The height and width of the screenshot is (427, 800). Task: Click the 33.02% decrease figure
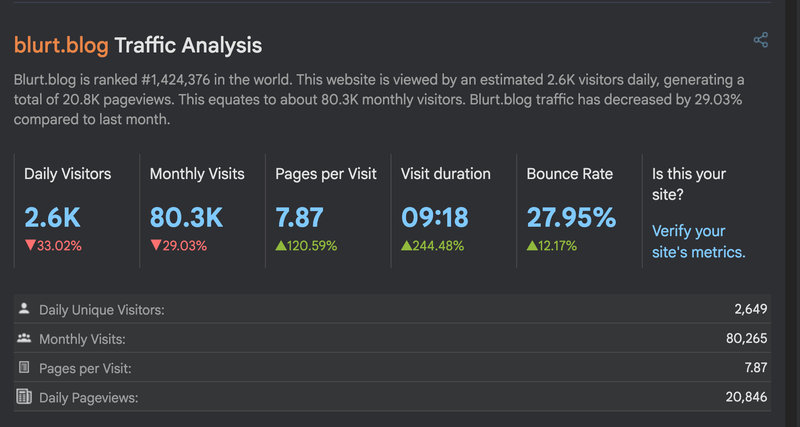[x=59, y=246]
